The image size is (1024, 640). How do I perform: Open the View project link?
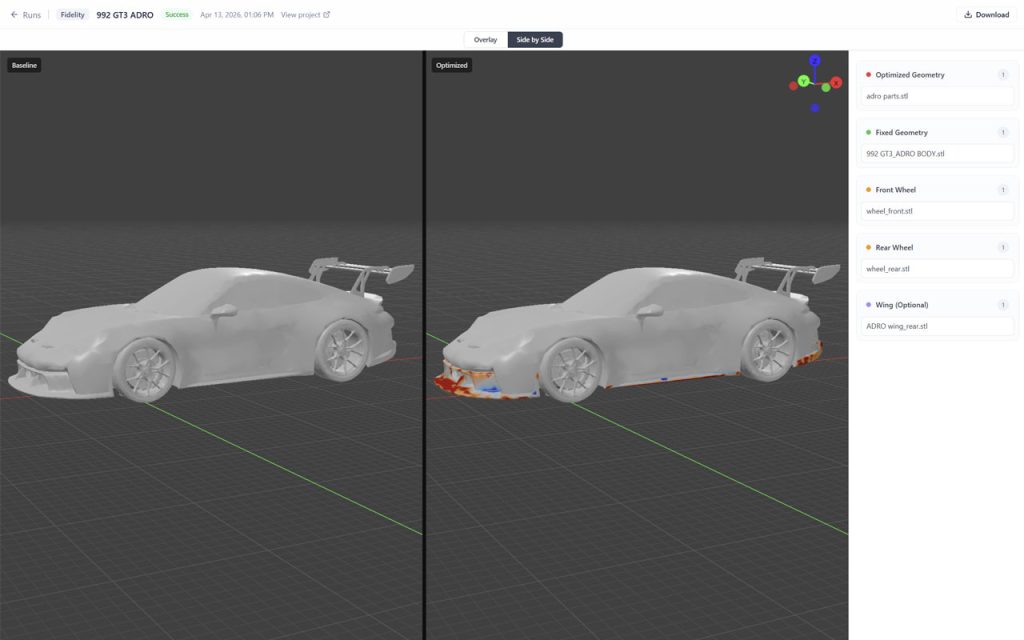click(x=305, y=14)
